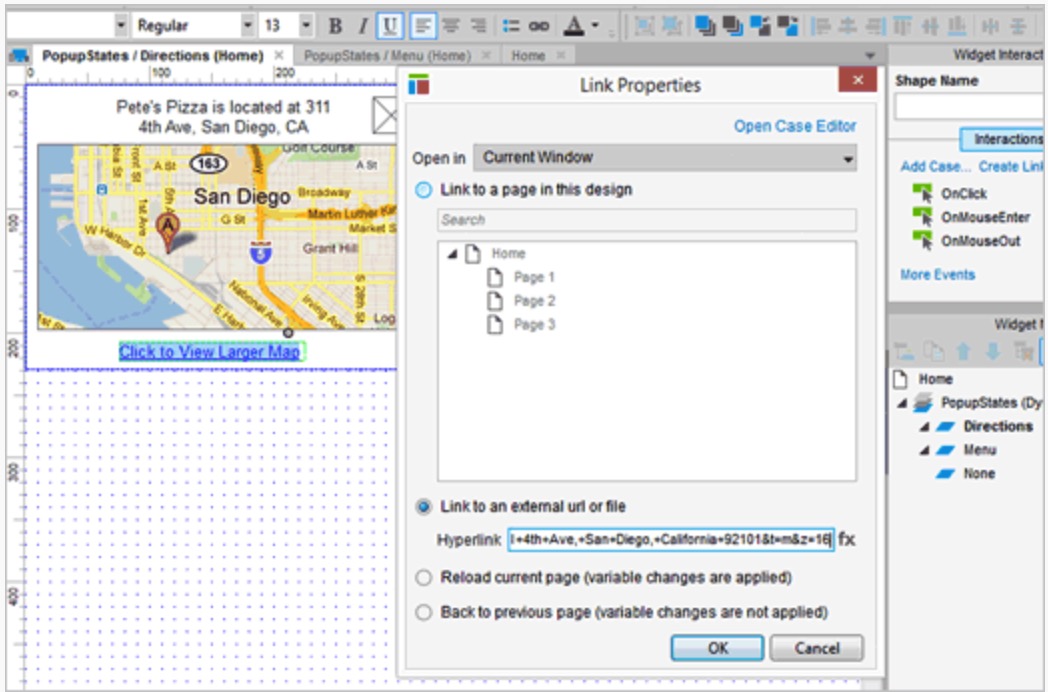
Task: Collapse the Home node in page tree
Action: (x=452, y=254)
